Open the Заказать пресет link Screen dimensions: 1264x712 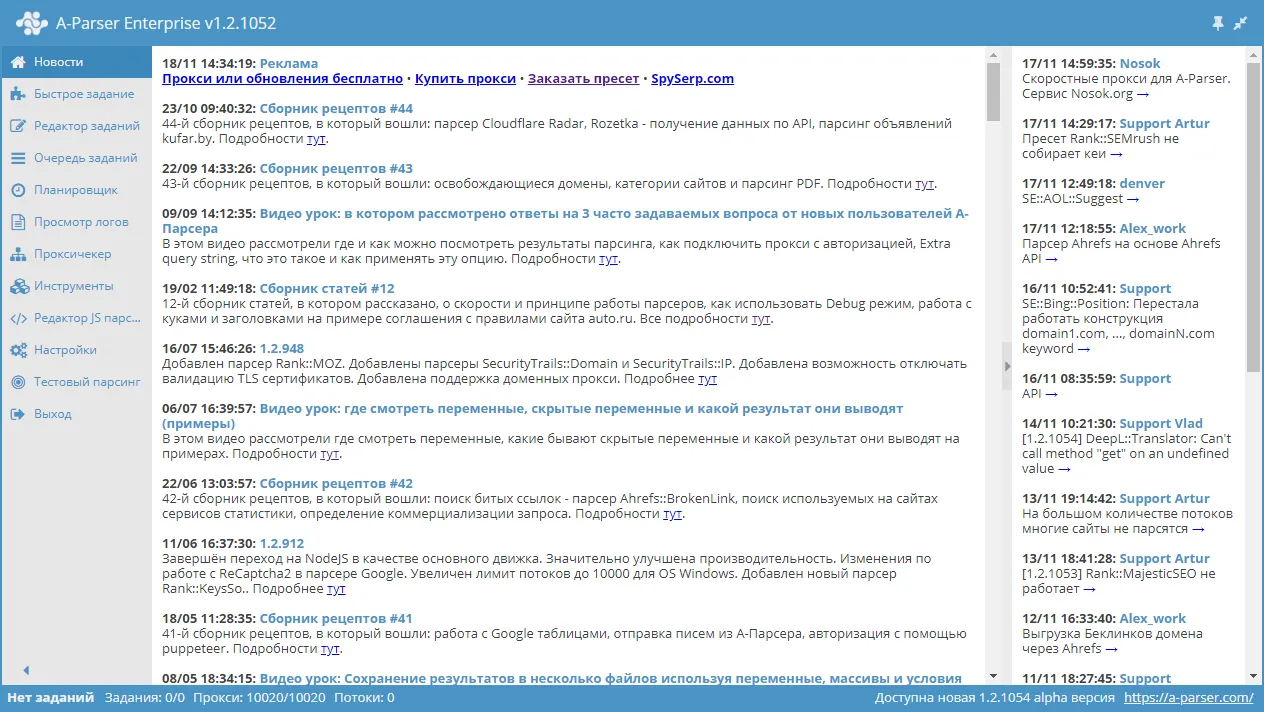click(583, 79)
